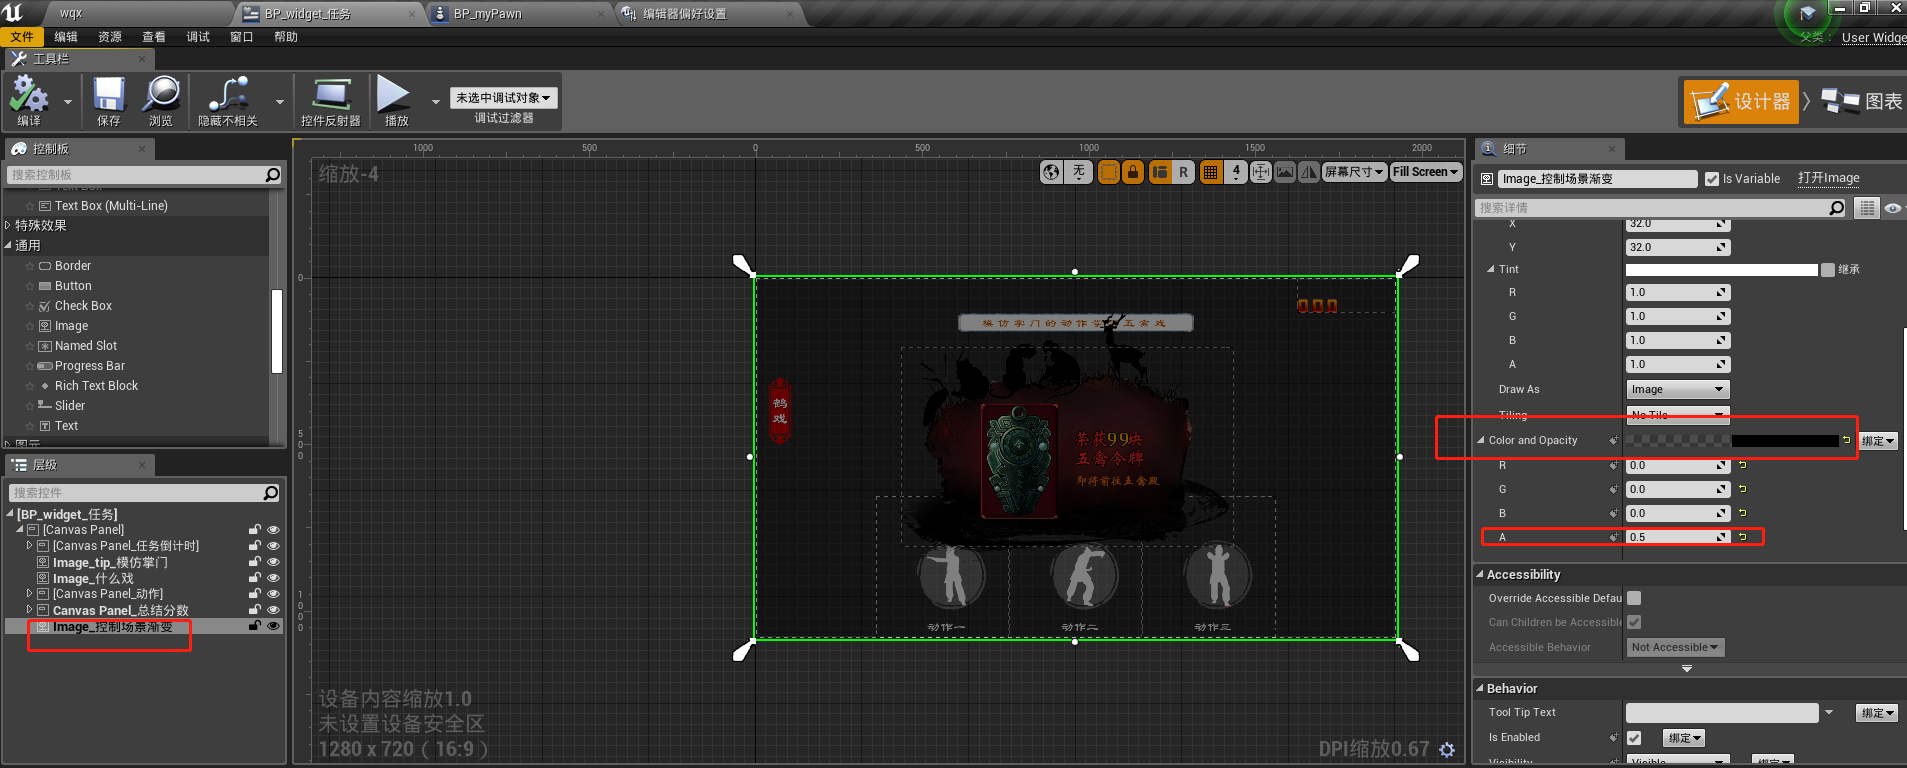Click the Compile (编译) toolbar icon
The image size is (1907, 768).
29,96
